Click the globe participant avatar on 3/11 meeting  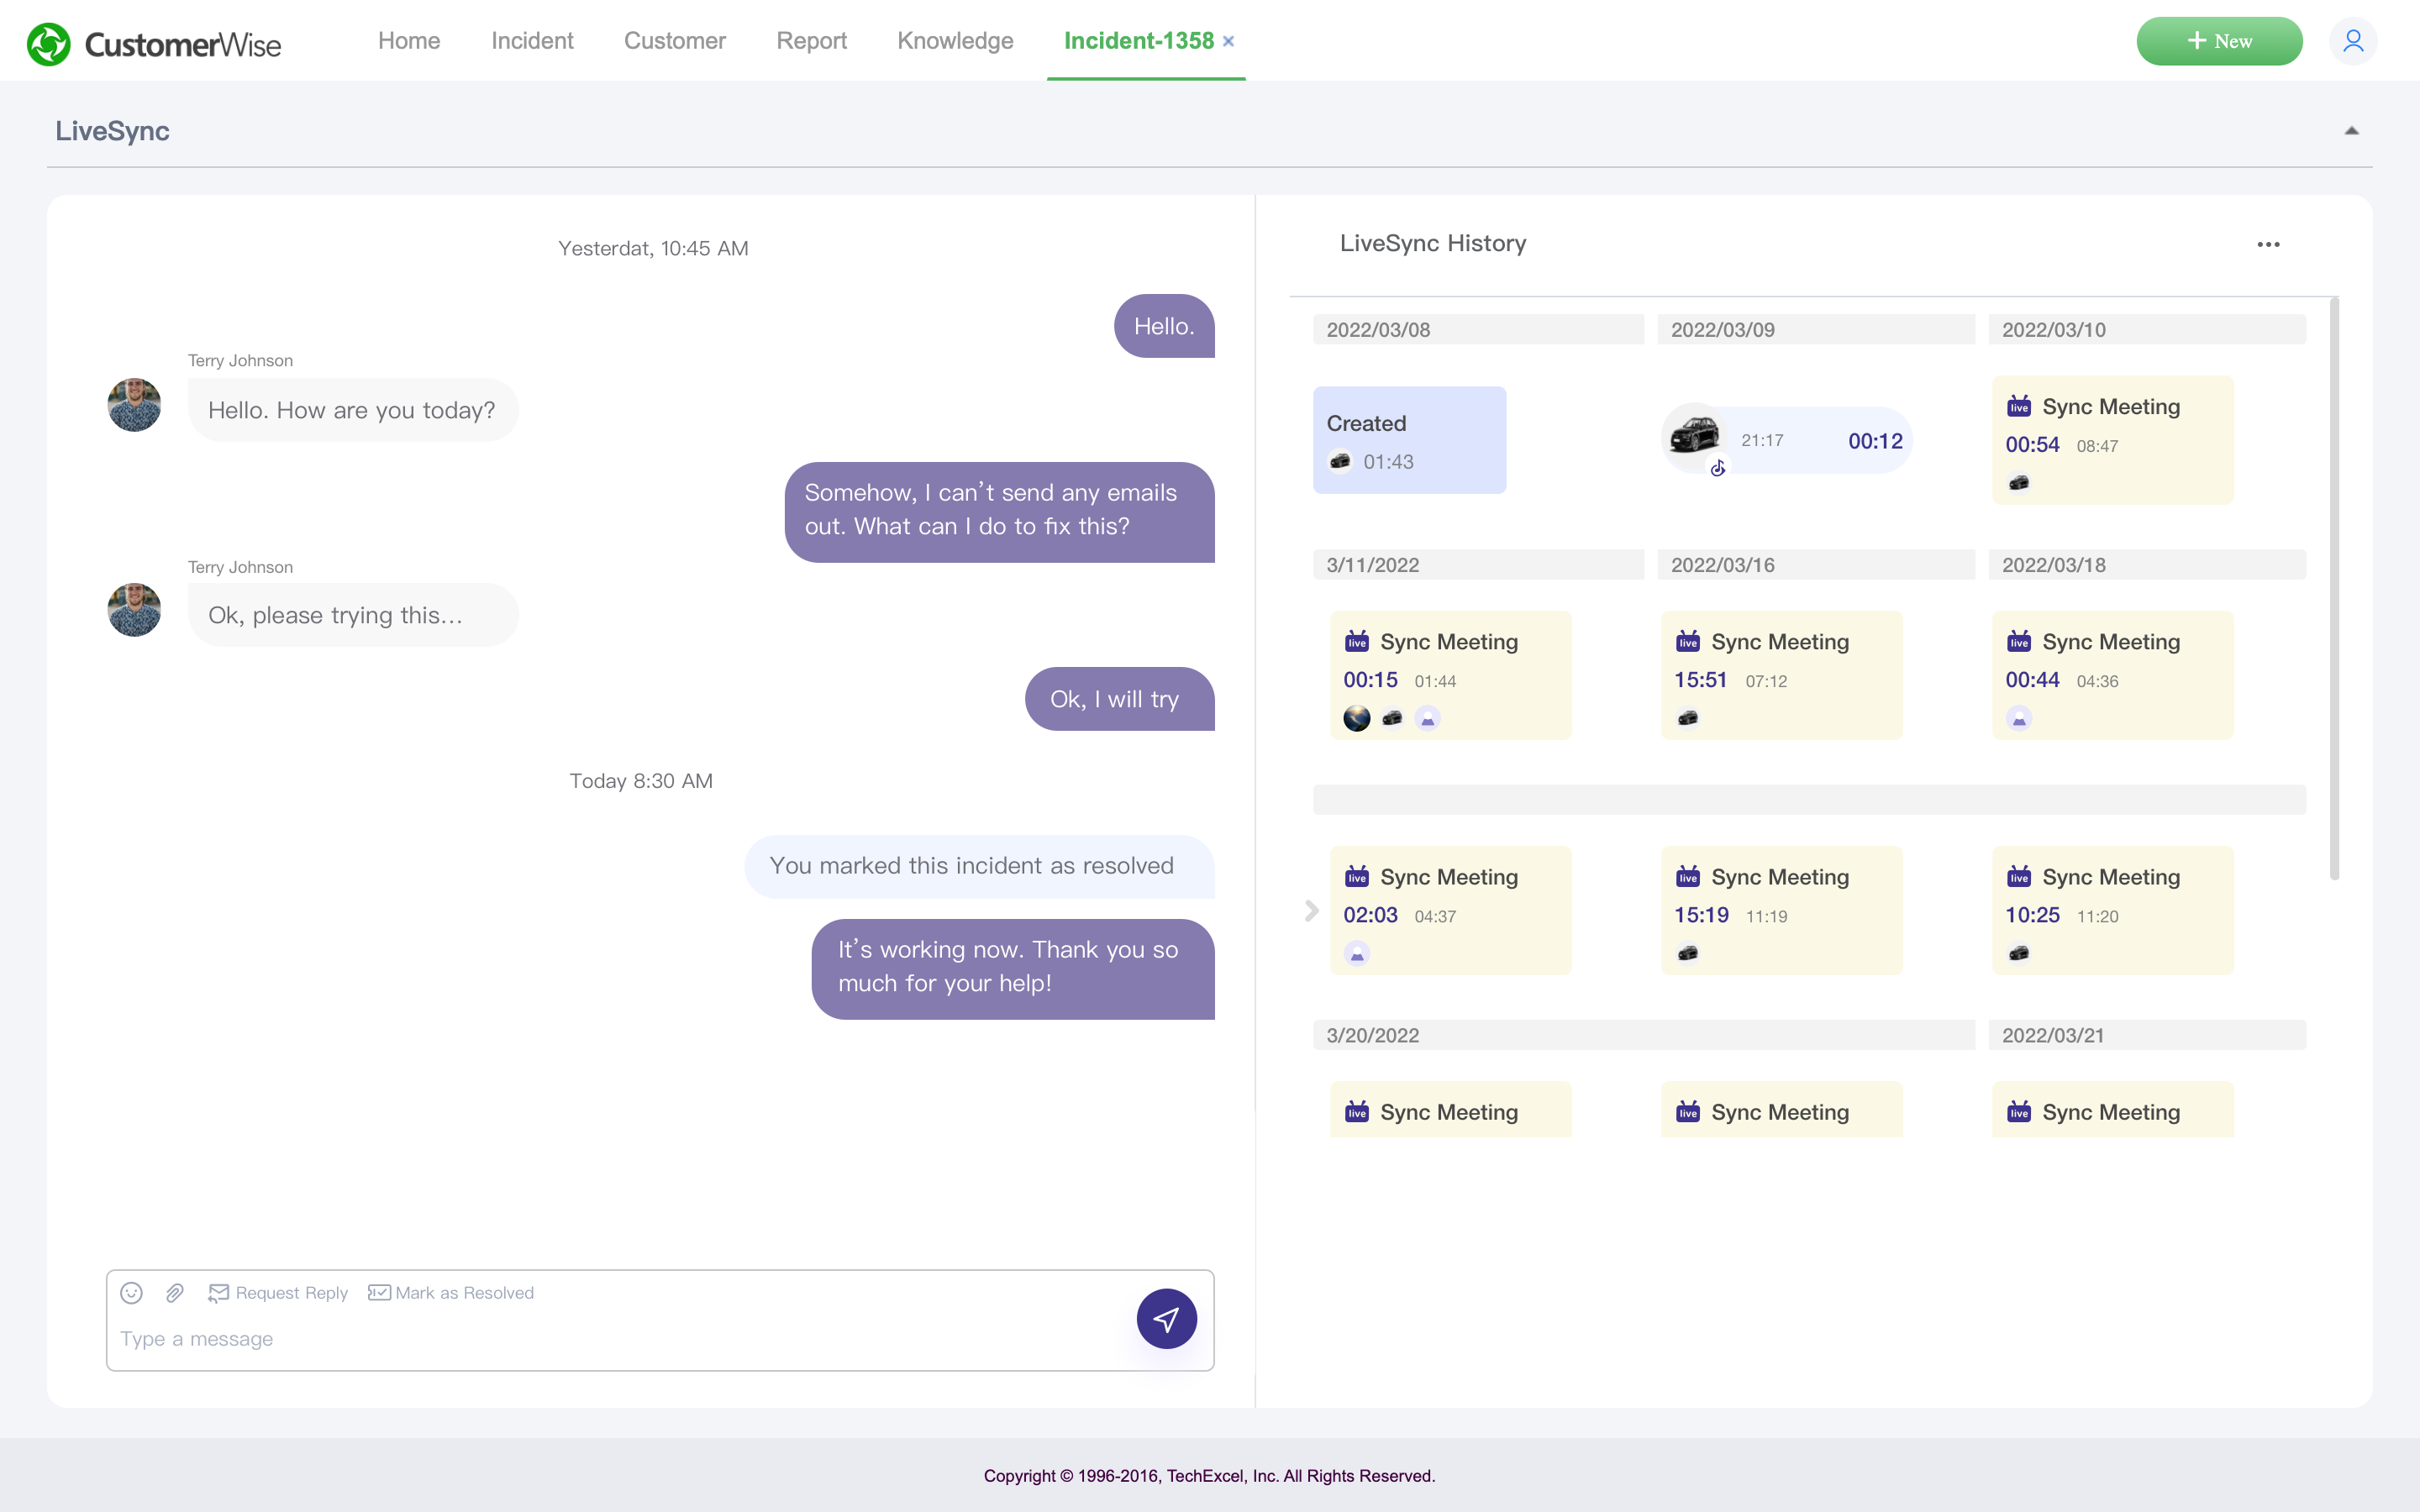tap(1357, 718)
